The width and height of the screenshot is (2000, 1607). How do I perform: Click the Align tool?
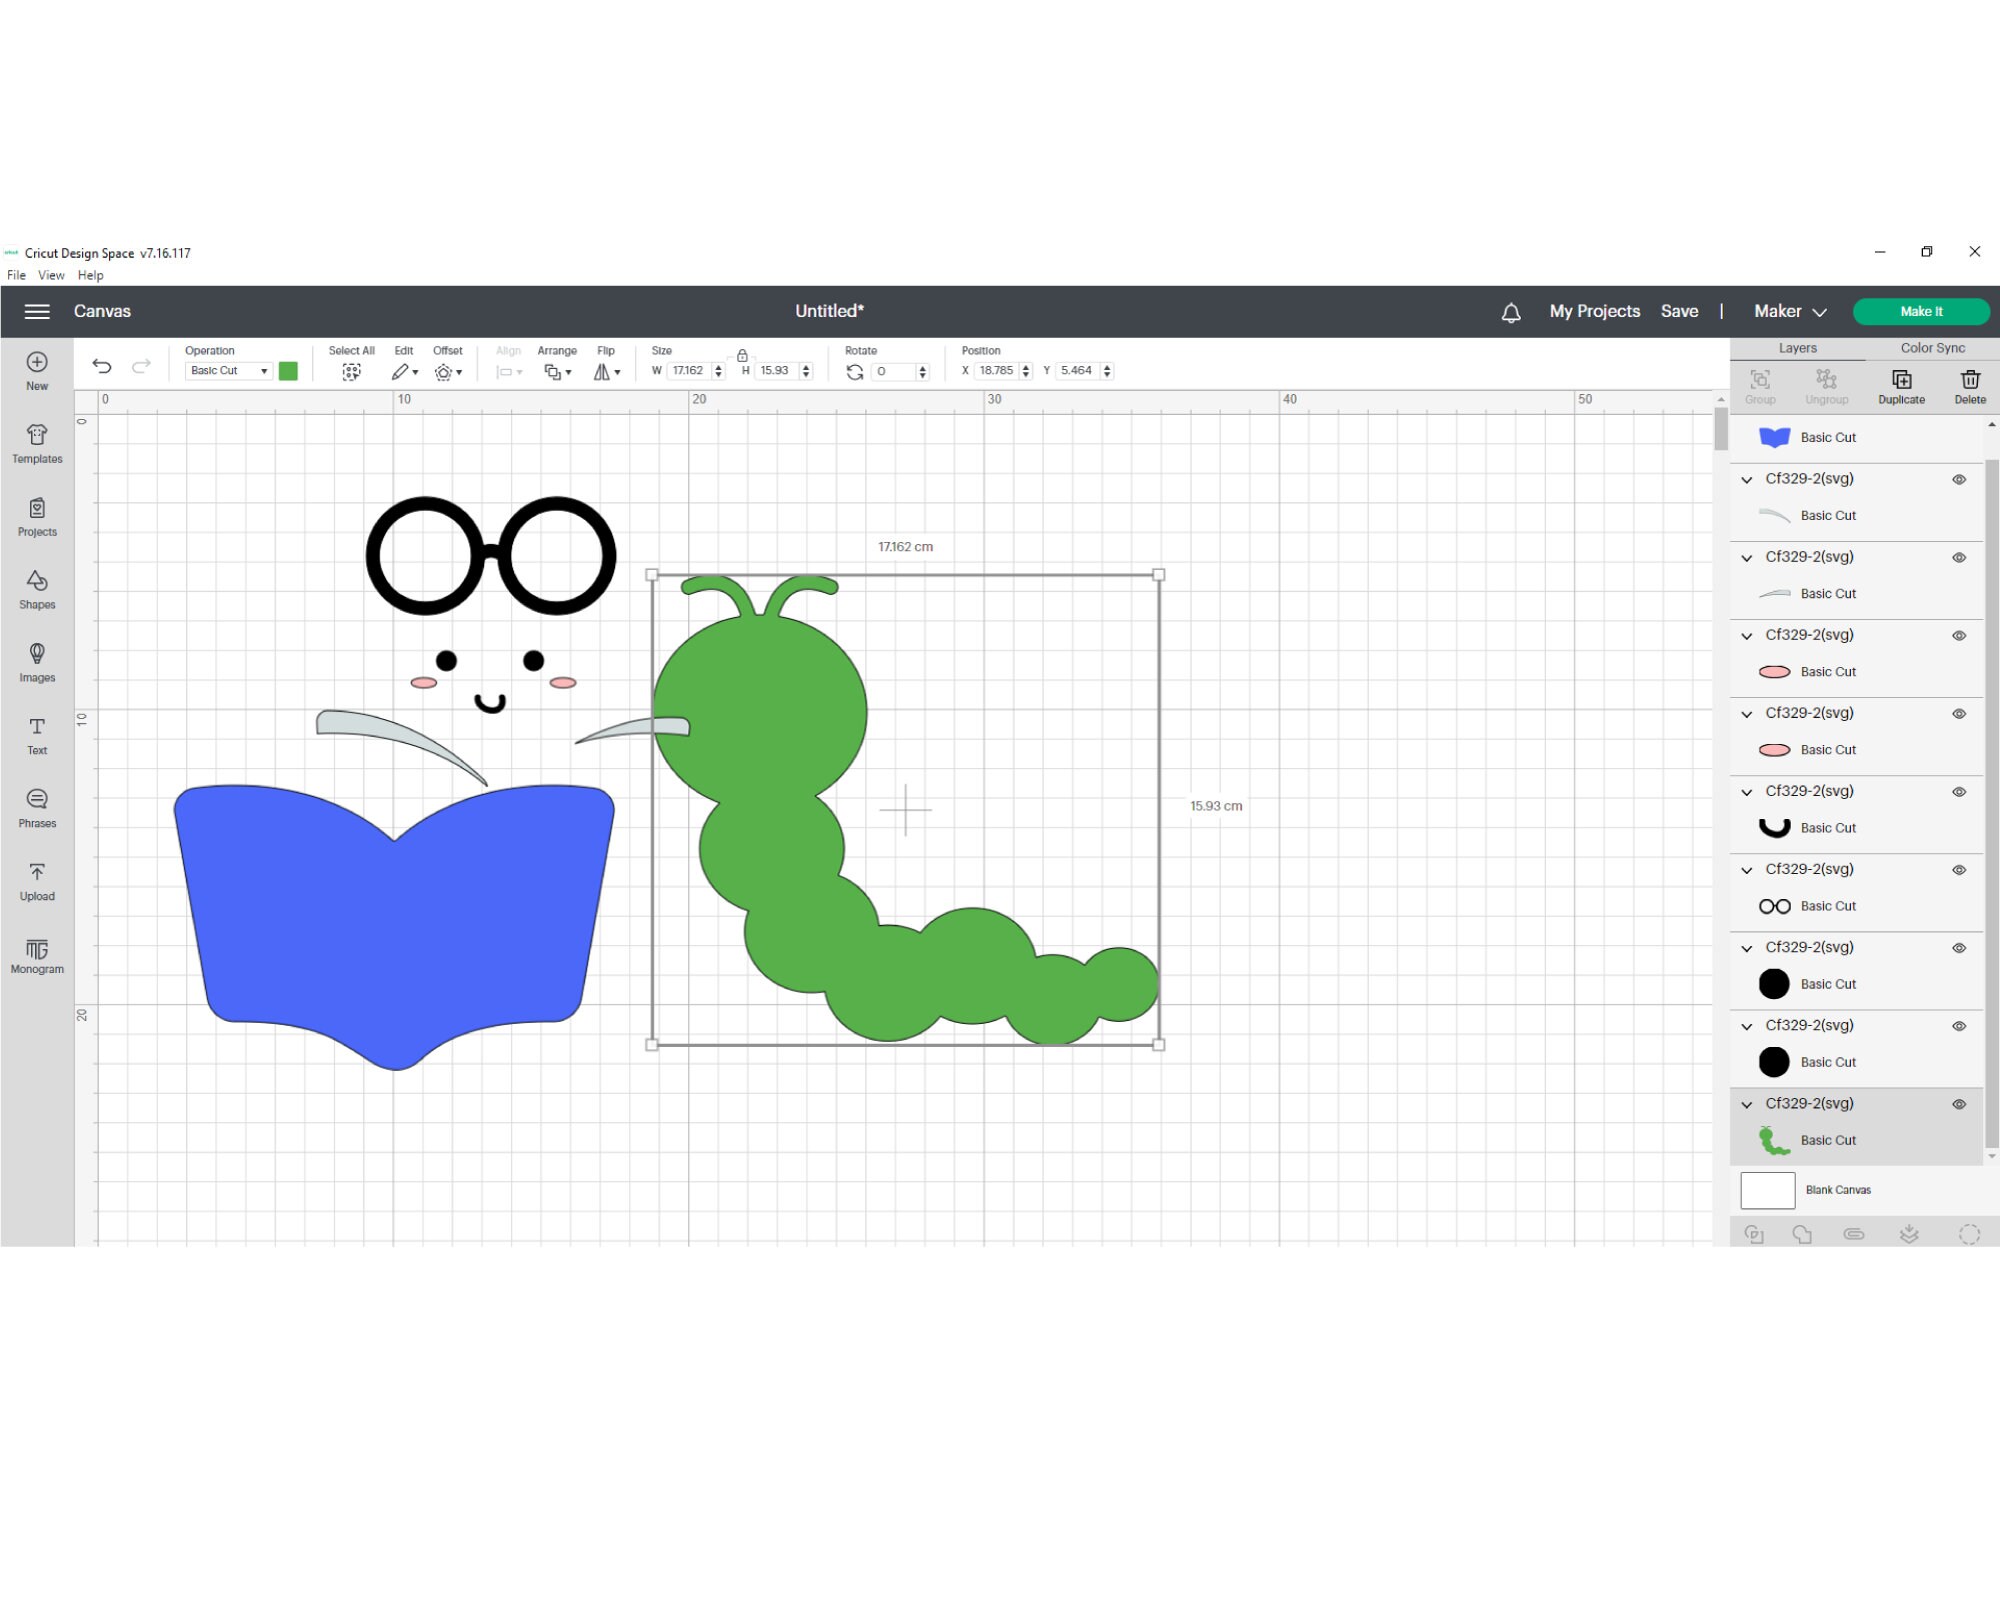click(509, 364)
